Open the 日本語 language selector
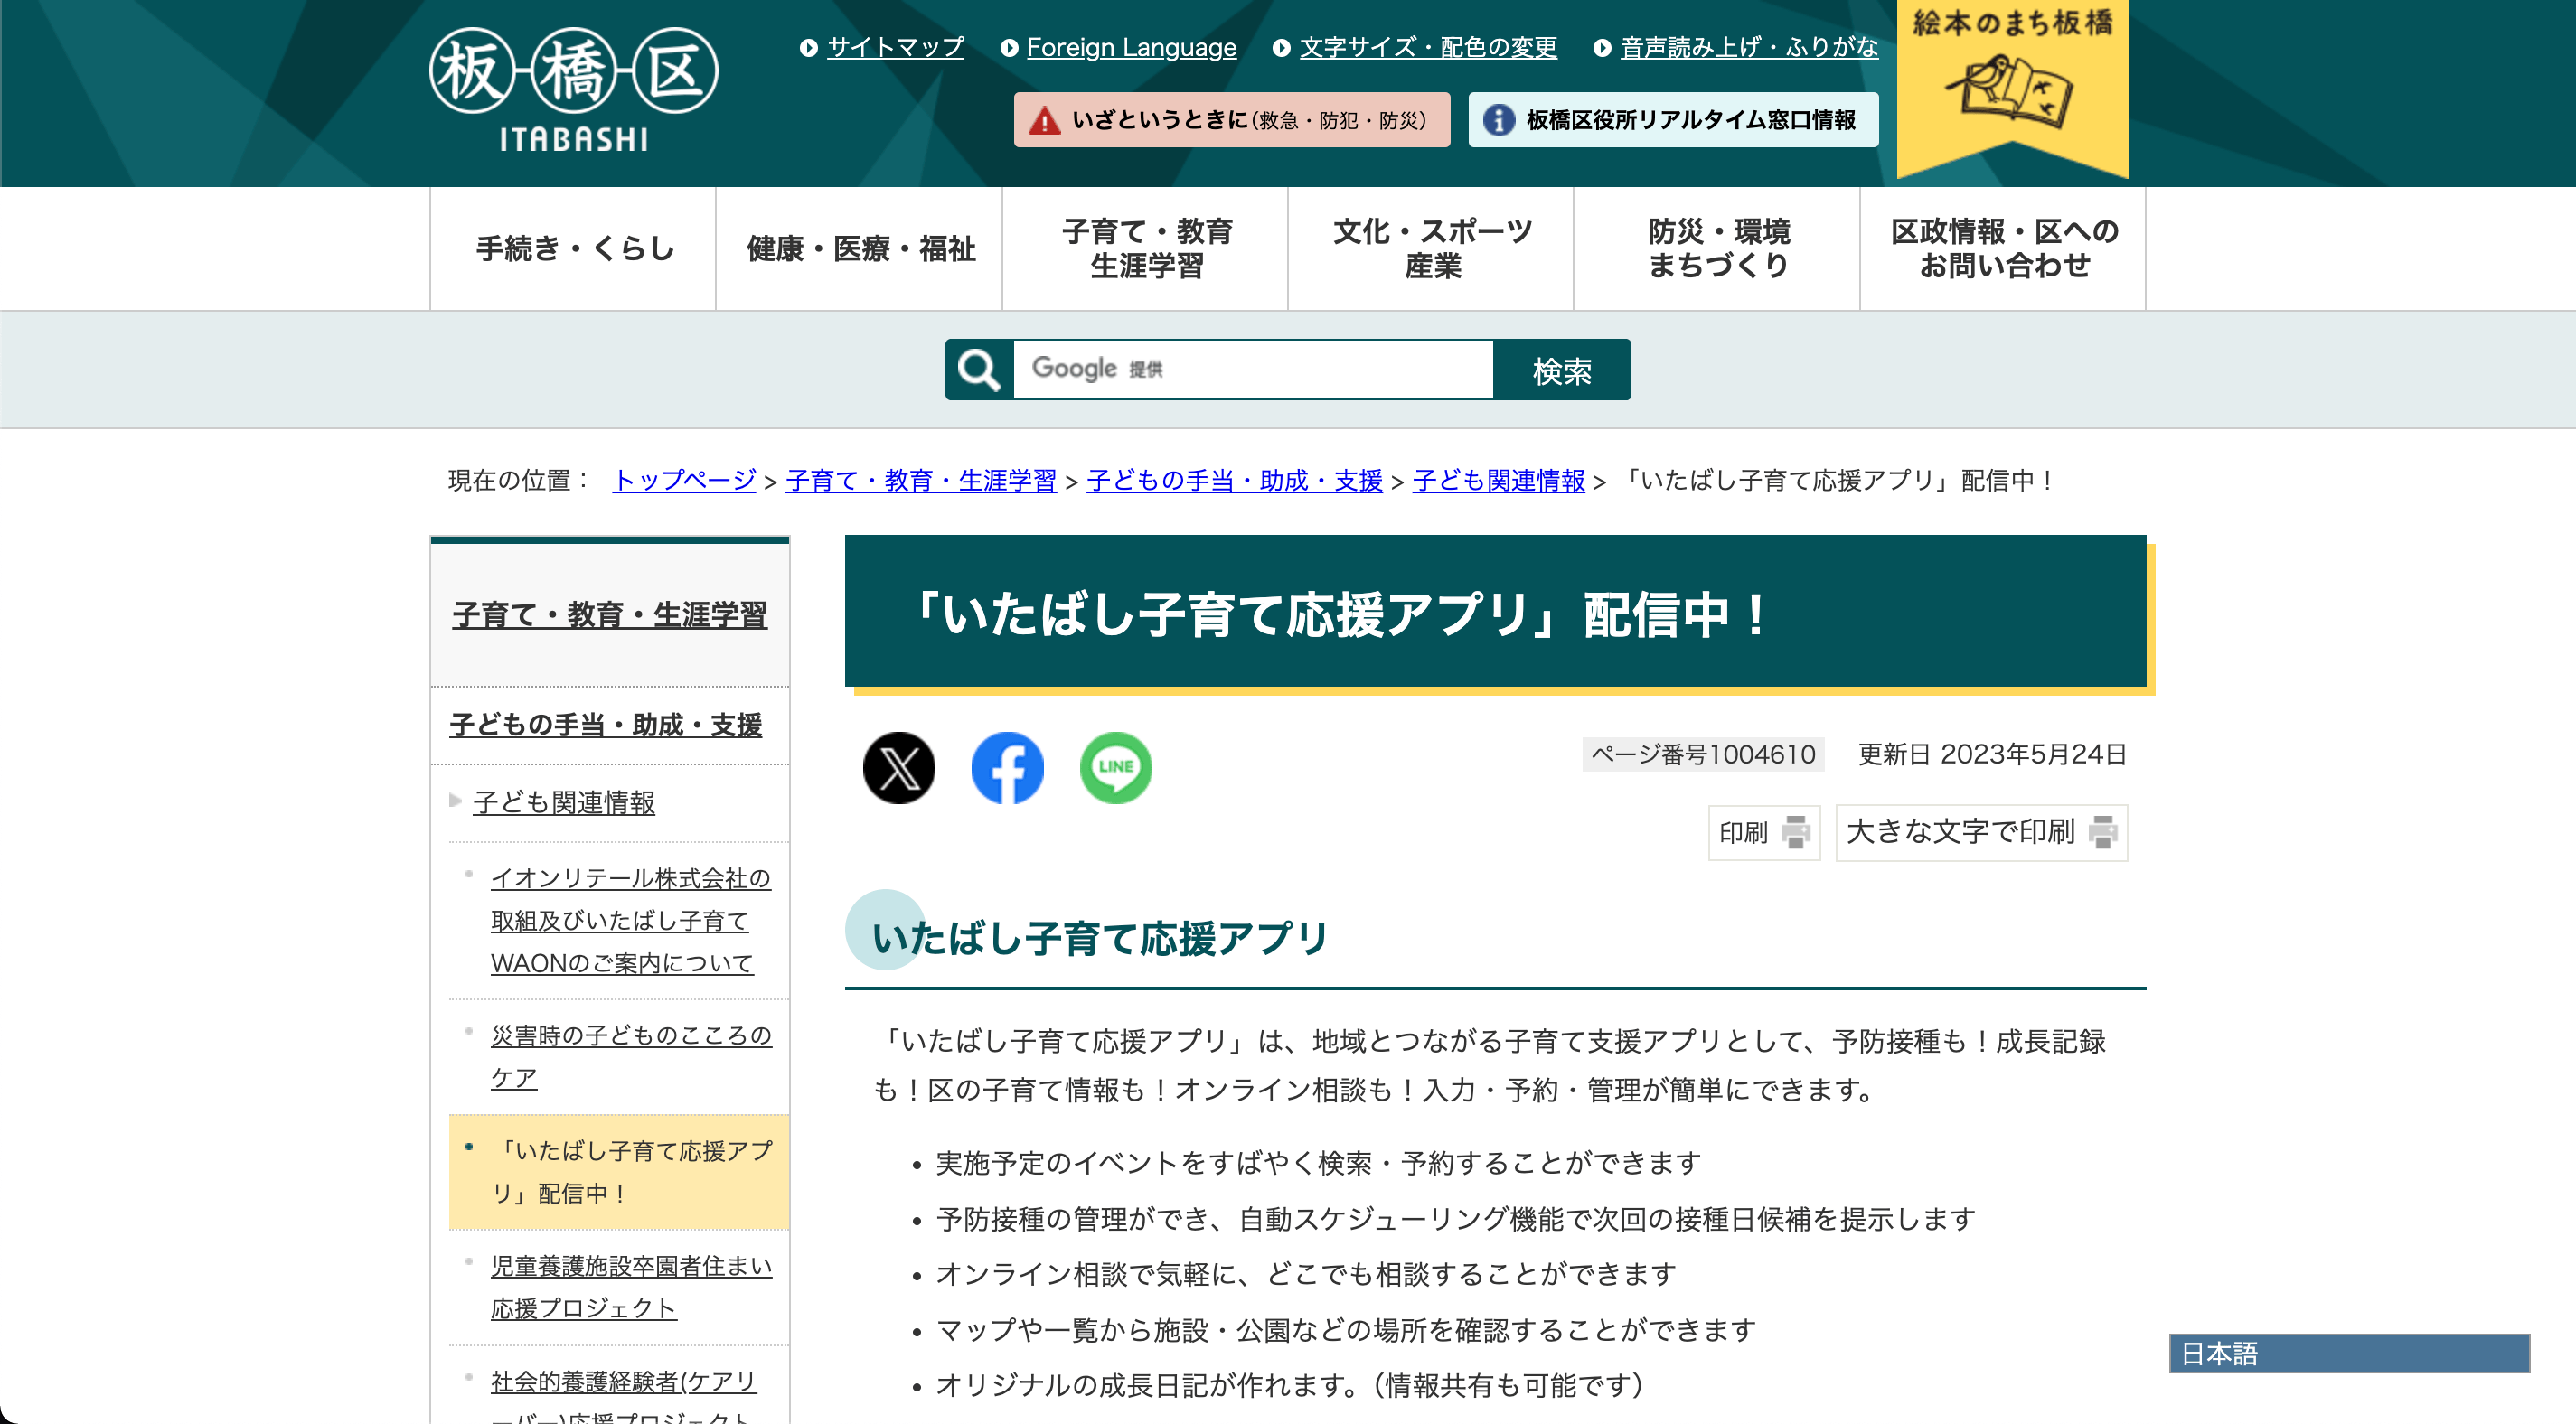 tap(2349, 1354)
